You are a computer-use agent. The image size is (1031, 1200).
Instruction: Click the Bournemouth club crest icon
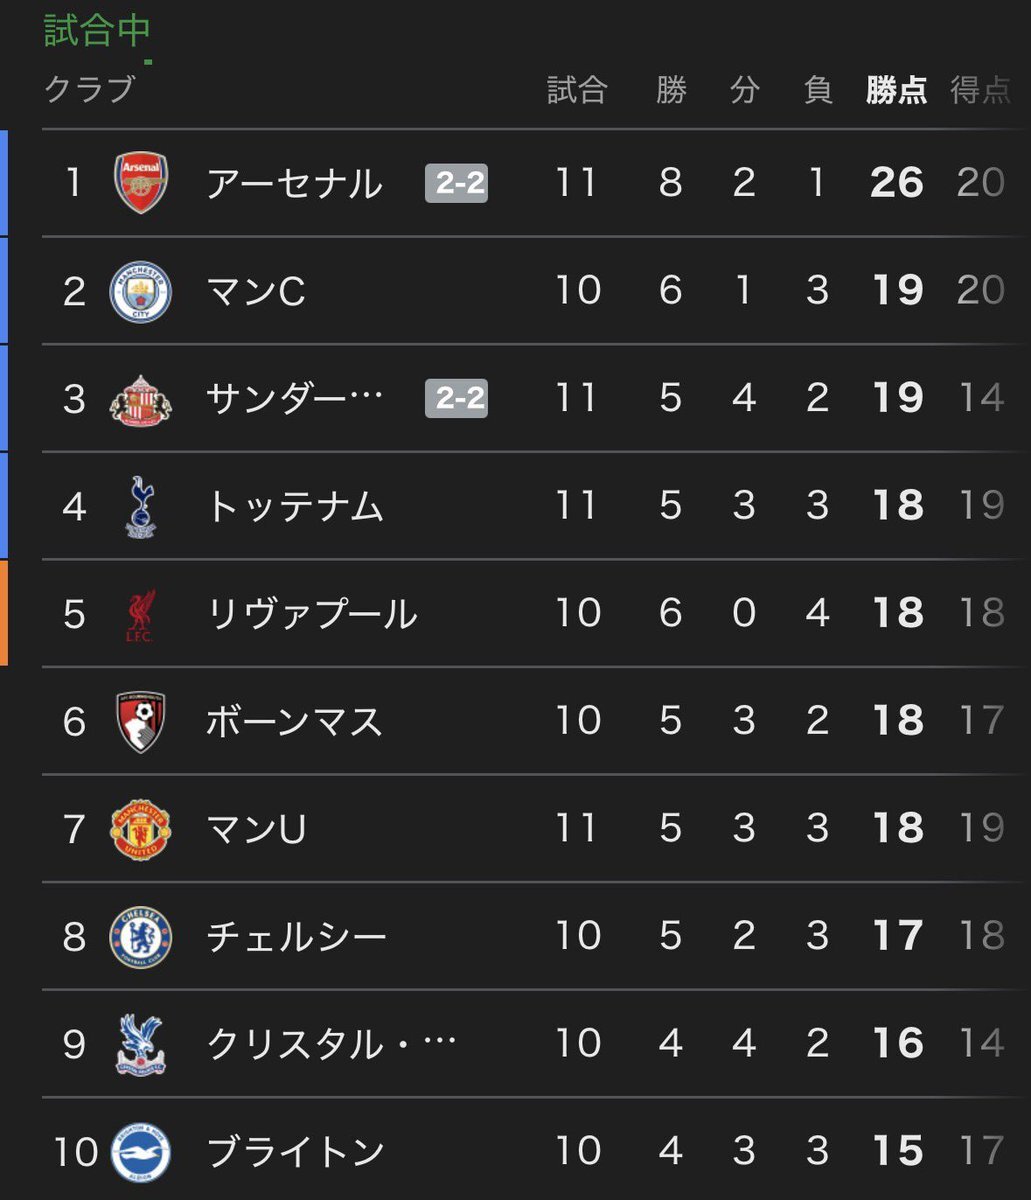(x=141, y=722)
